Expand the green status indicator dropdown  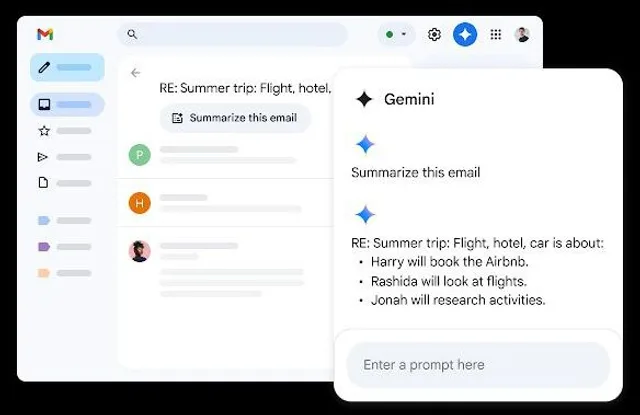(396, 34)
